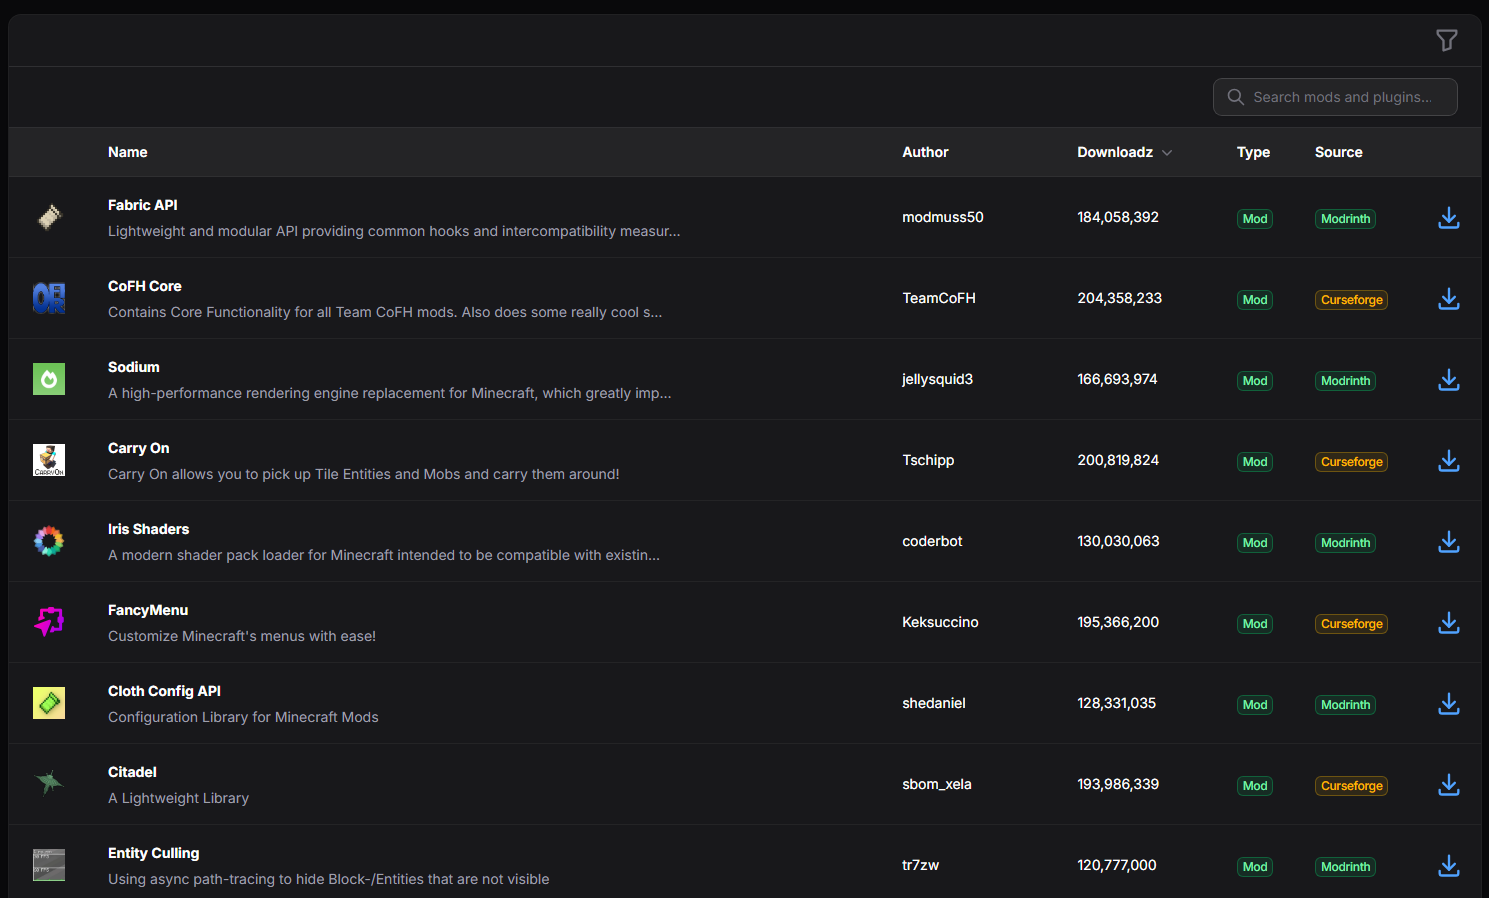Open the Sodium mod title link
Image resolution: width=1489 pixels, height=898 pixels.
point(134,367)
